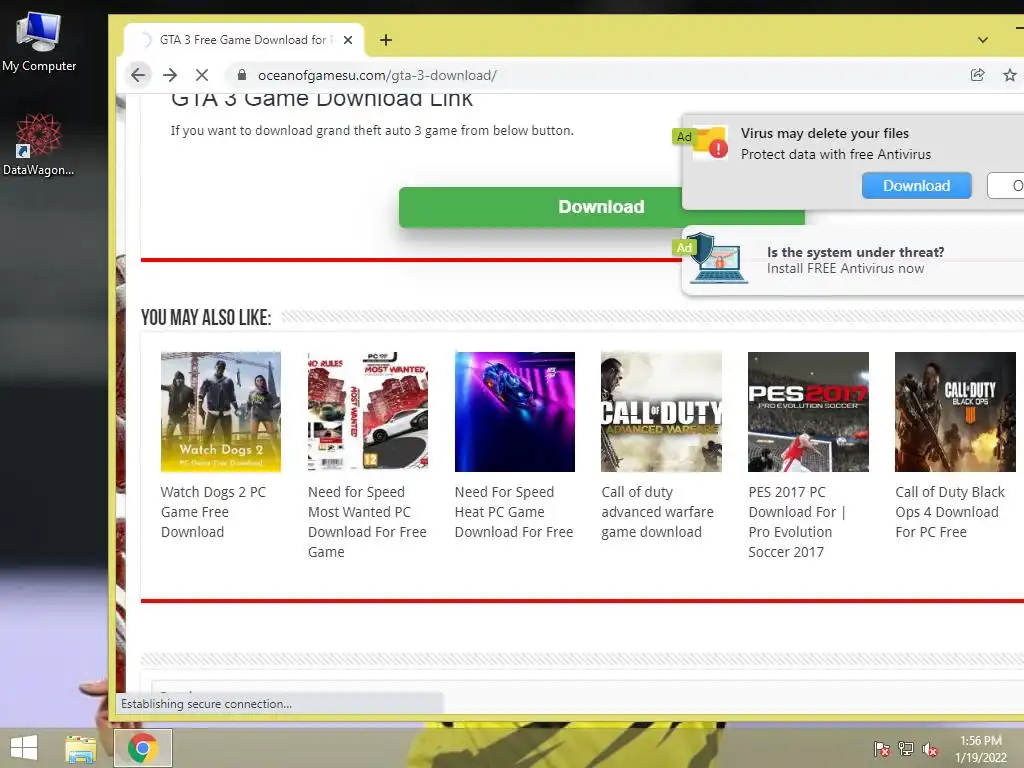This screenshot has height=768, width=1024.
Task: Click Call of duty advanced warfare game download link
Action: 657,512
